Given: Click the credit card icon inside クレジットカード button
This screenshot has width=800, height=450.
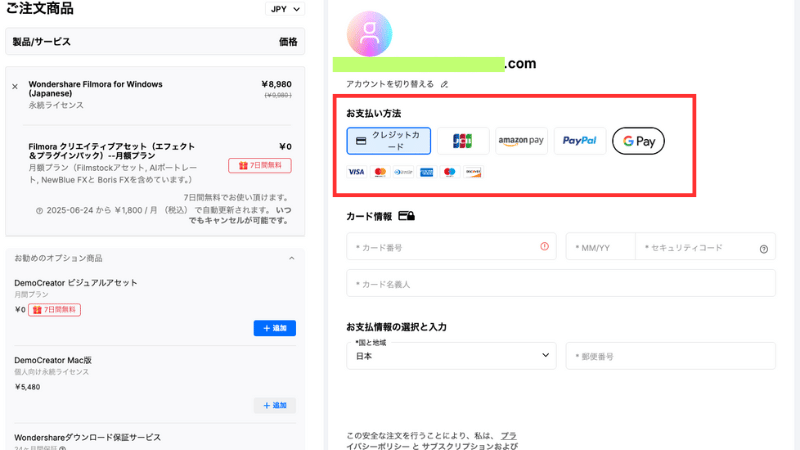Looking at the screenshot, I should pos(361,141).
